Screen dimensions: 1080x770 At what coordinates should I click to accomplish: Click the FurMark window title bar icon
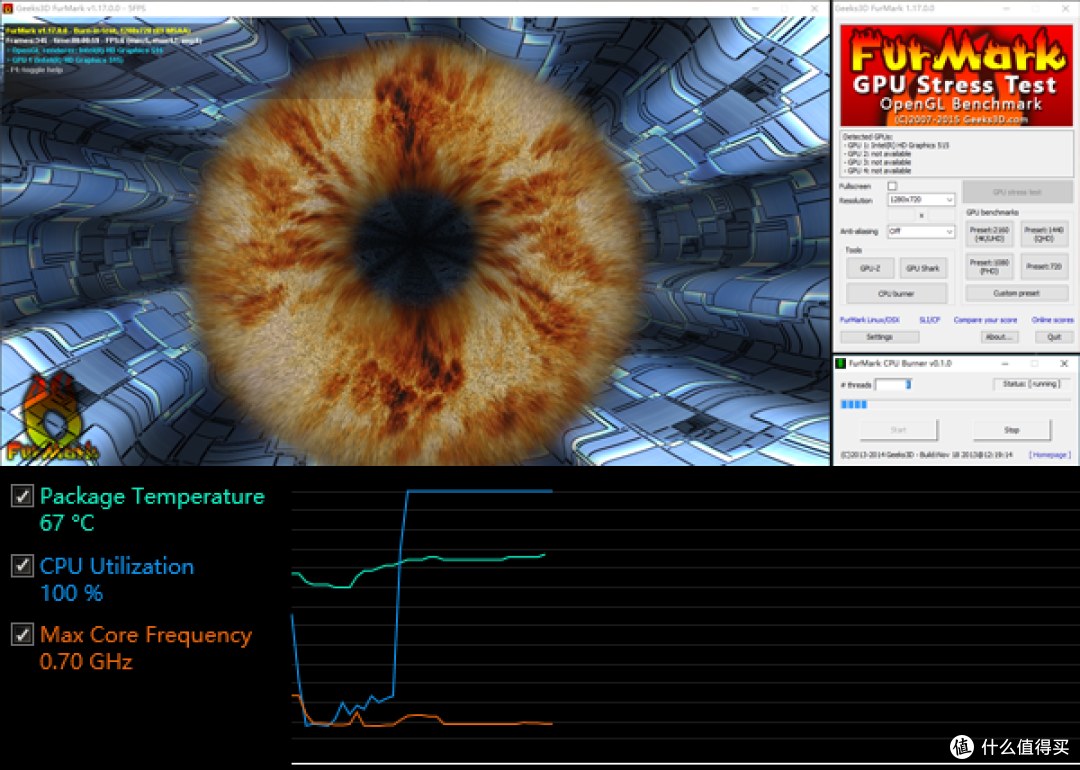tap(8, 8)
